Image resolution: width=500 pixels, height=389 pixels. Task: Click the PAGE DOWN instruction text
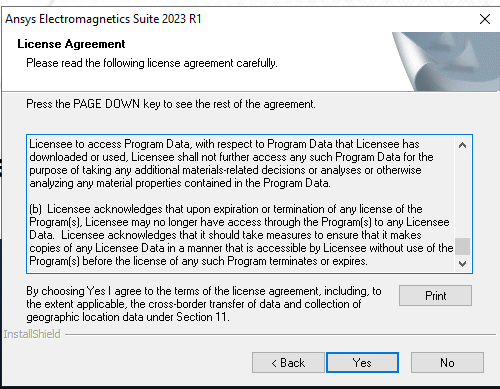click(171, 104)
